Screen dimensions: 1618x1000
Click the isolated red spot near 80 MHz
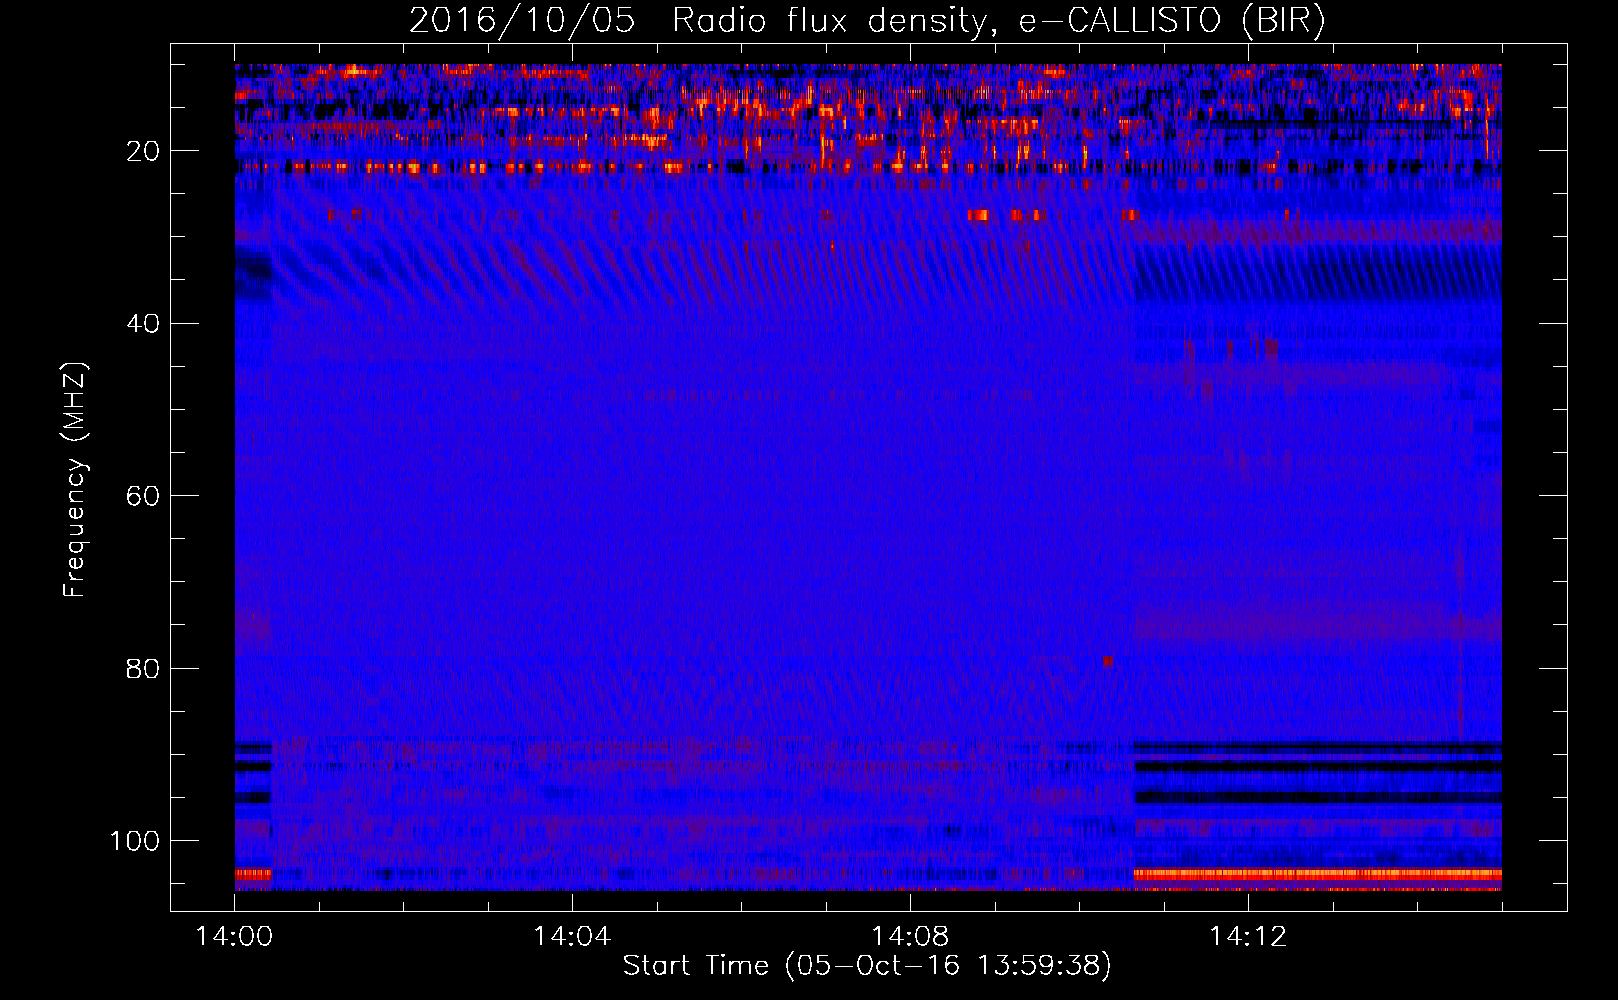(1108, 661)
